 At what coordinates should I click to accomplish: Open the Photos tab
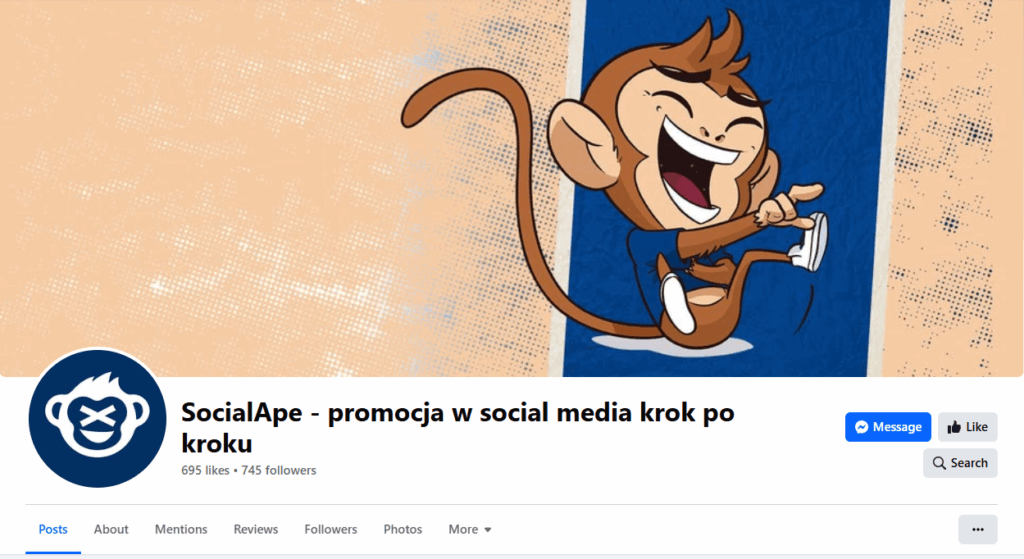403,530
